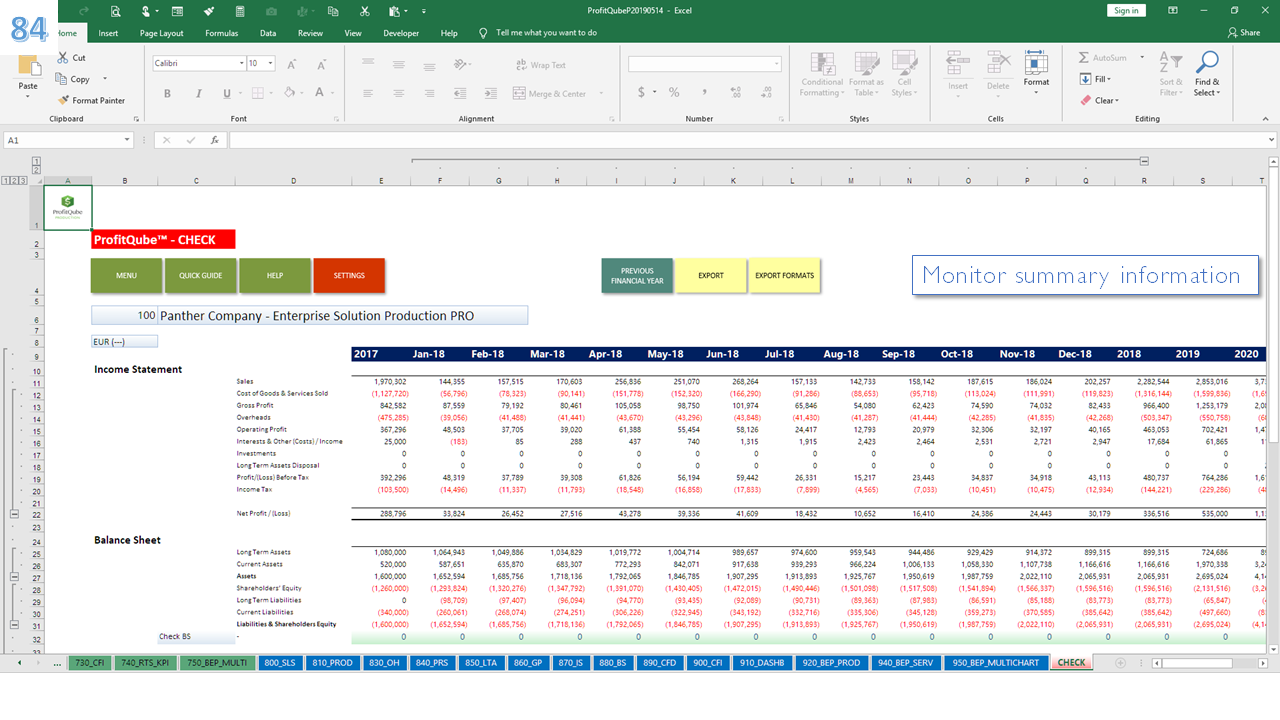This screenshot has width=1280, height=720.
Task: Click the new sheet plus icon
Action: (x=1120, y=662)
